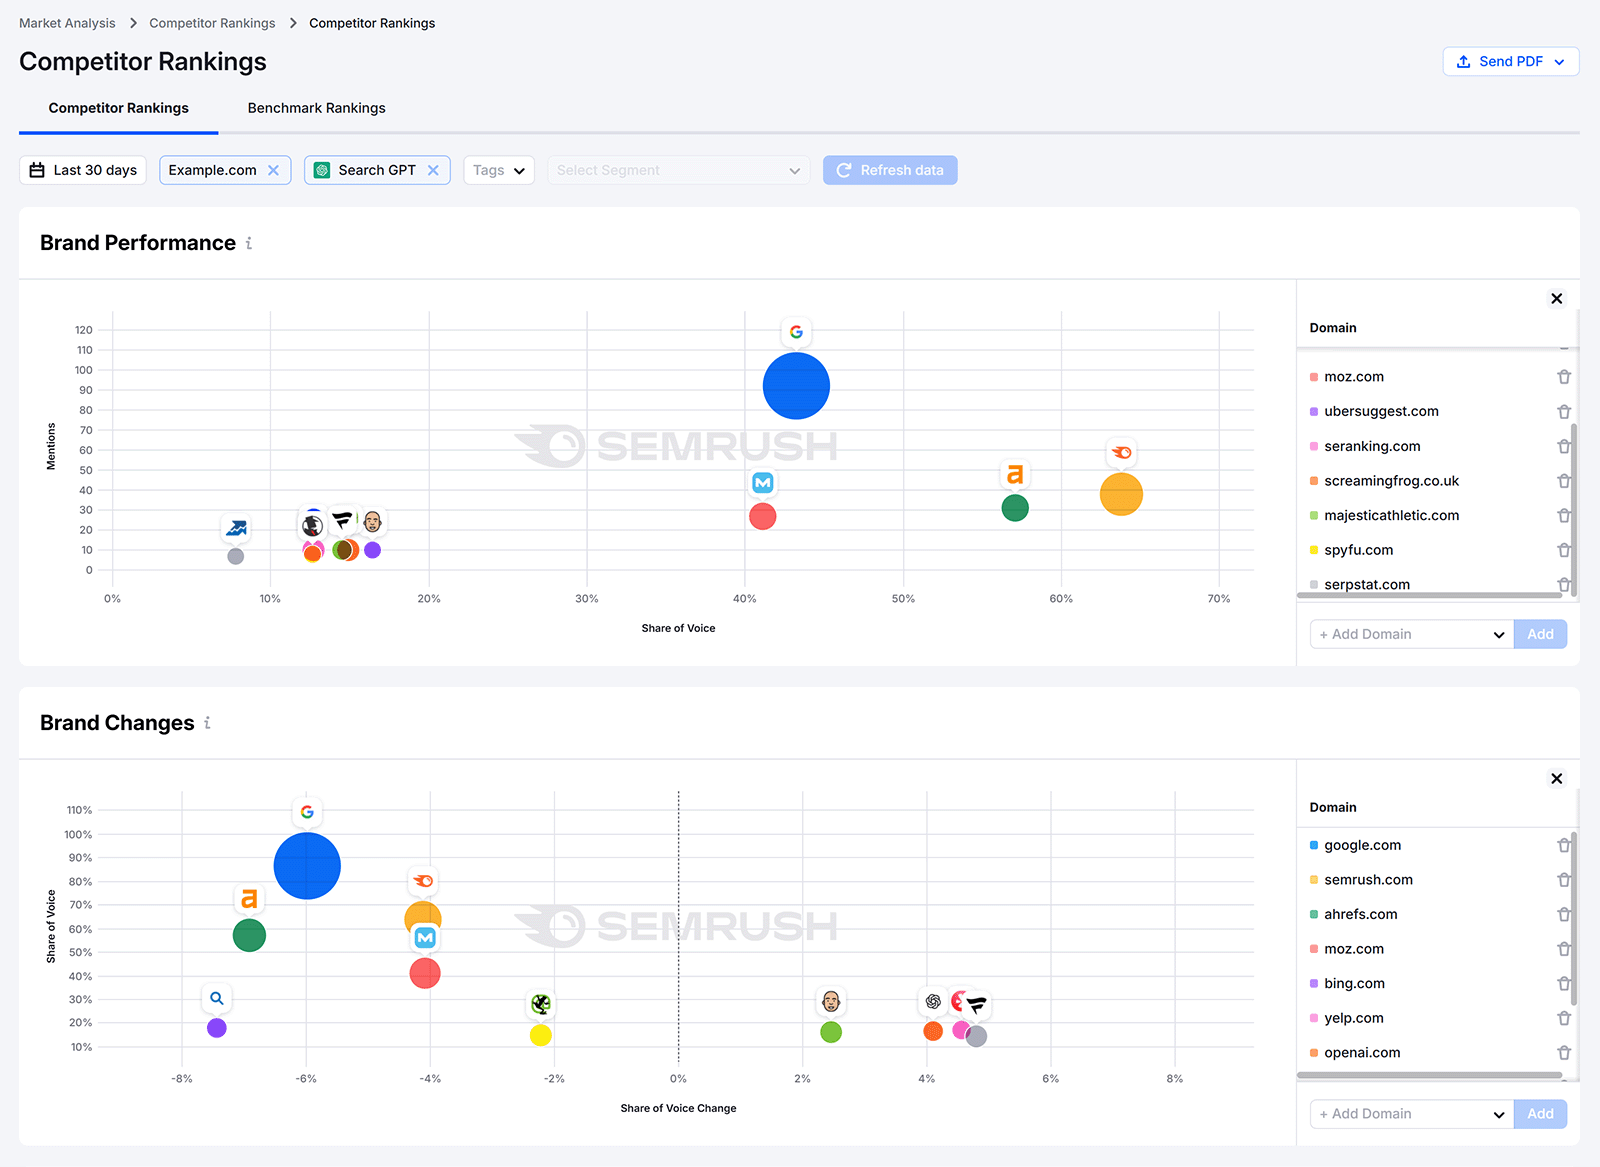Click the info icon beside Brand Performance
This screenshot has height=1167, width=1600.
249,243
